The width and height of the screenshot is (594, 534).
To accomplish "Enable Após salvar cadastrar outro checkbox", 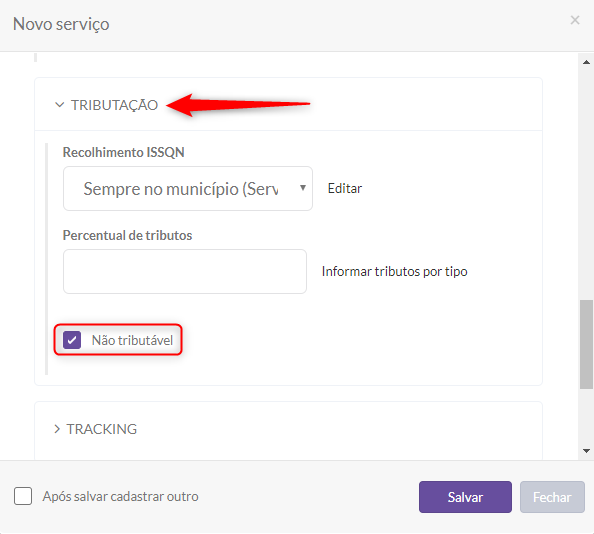I will click(x=23, y=496).
